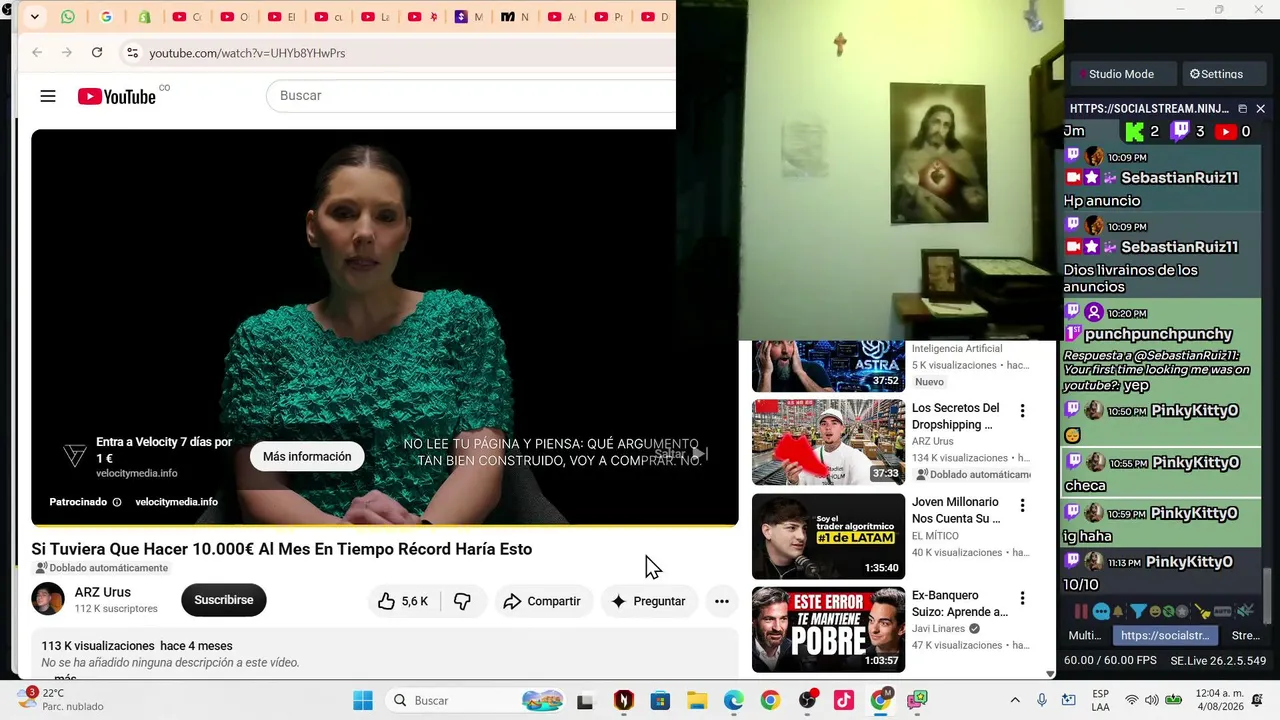Click the YouTube viewer count icon
The height and width of the screenshot is (720, 1280).
[x=1225, y=131]
